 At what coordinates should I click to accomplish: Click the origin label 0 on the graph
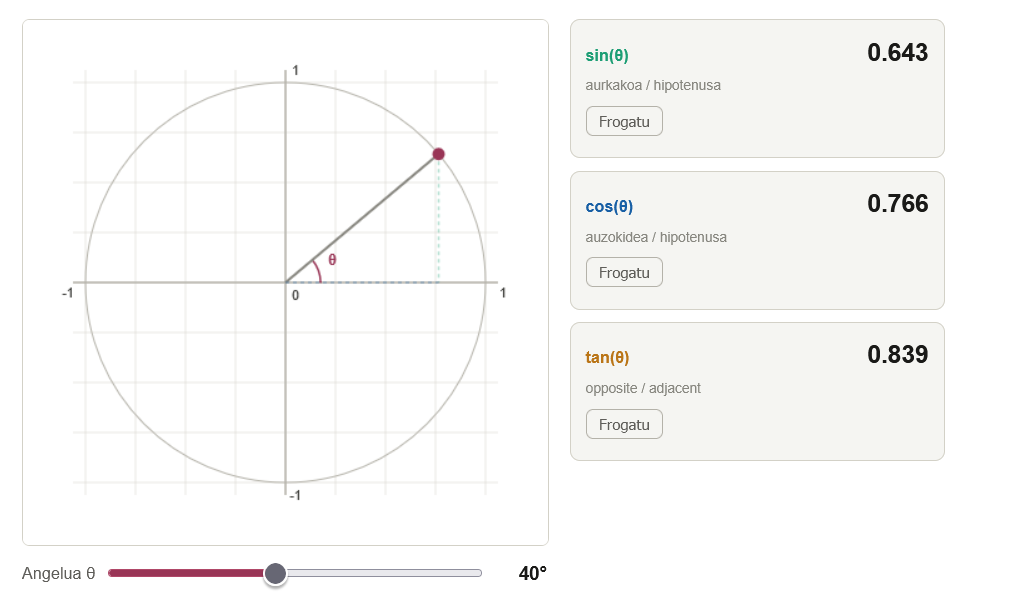(295, 296)
